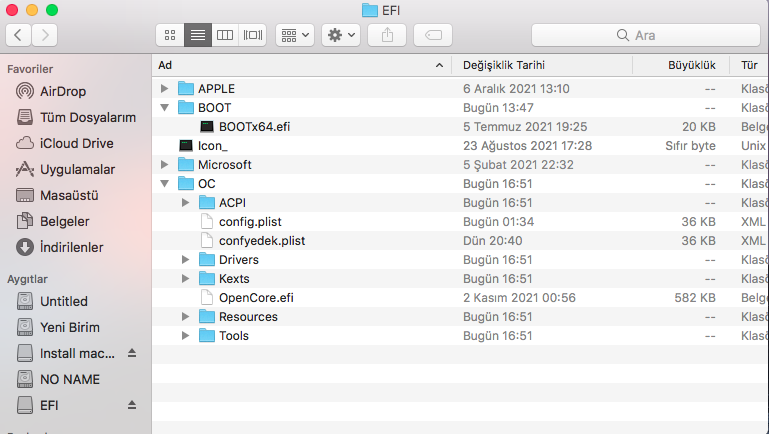Switch to icon view in toolbar
769x434 pixels.
(169, 35)
